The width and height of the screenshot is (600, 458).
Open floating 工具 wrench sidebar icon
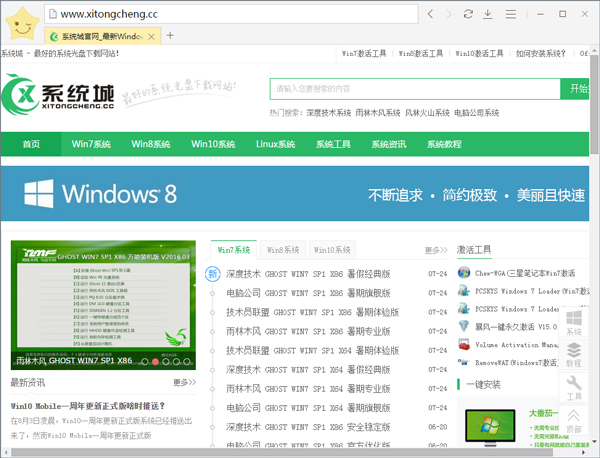(574, 387)
